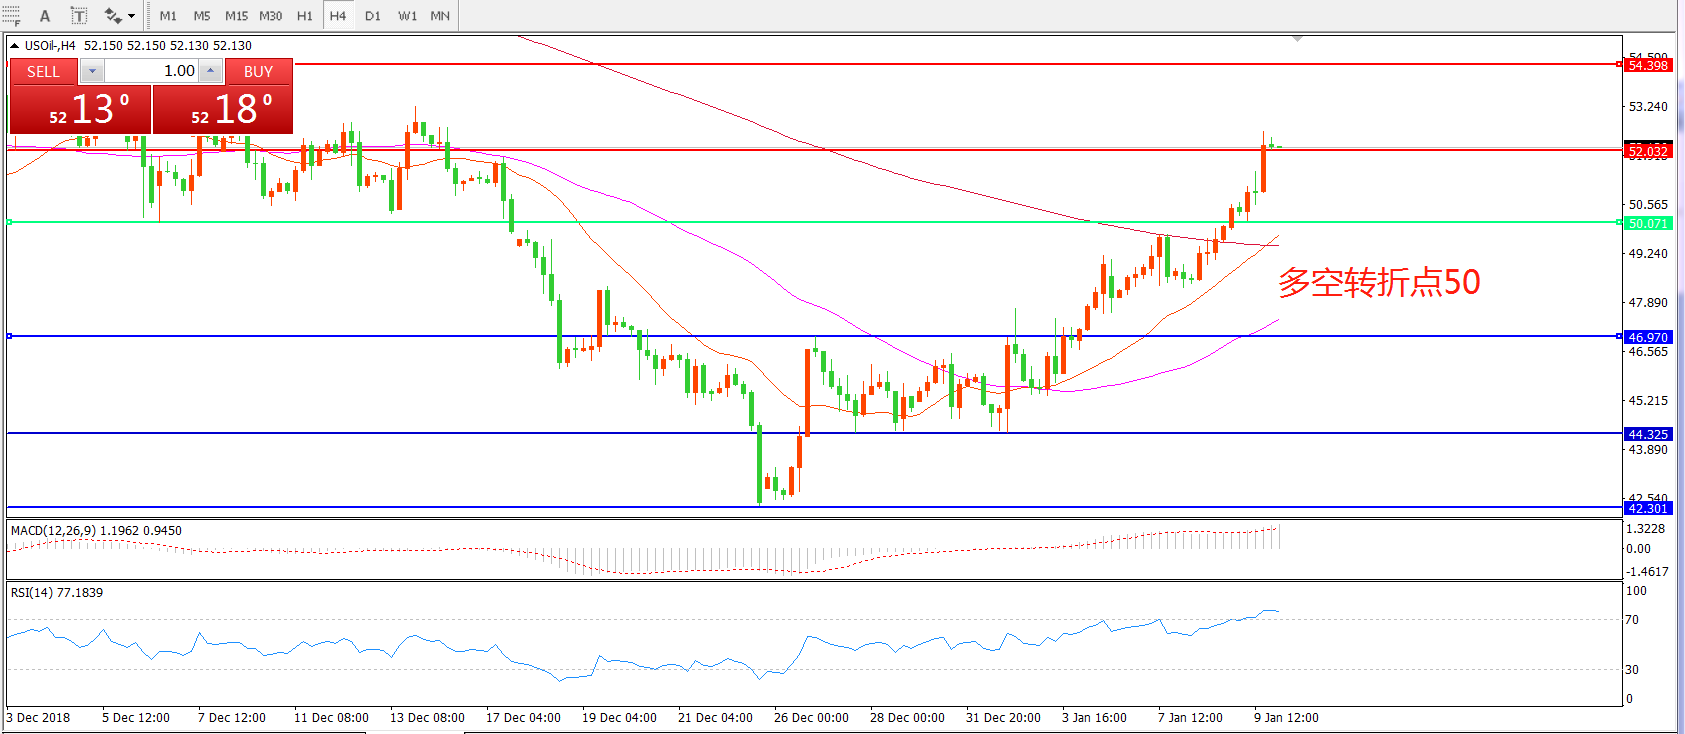Select the Text Label tool
Viewport: 1685px width, 734px height.
(x=79, y=16)
